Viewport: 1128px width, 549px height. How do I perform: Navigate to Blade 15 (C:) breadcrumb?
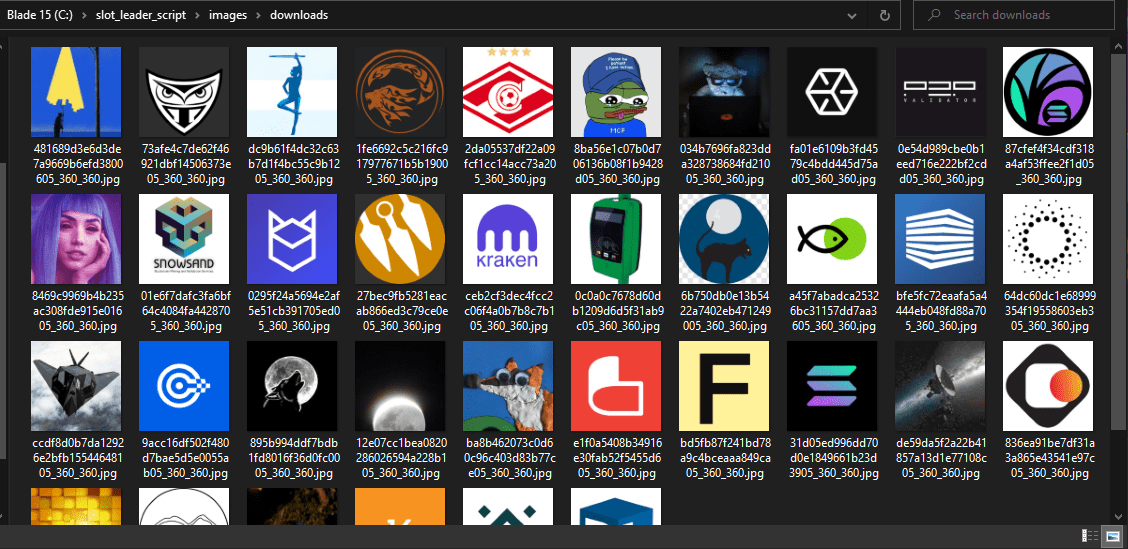(x=40, y=15)
